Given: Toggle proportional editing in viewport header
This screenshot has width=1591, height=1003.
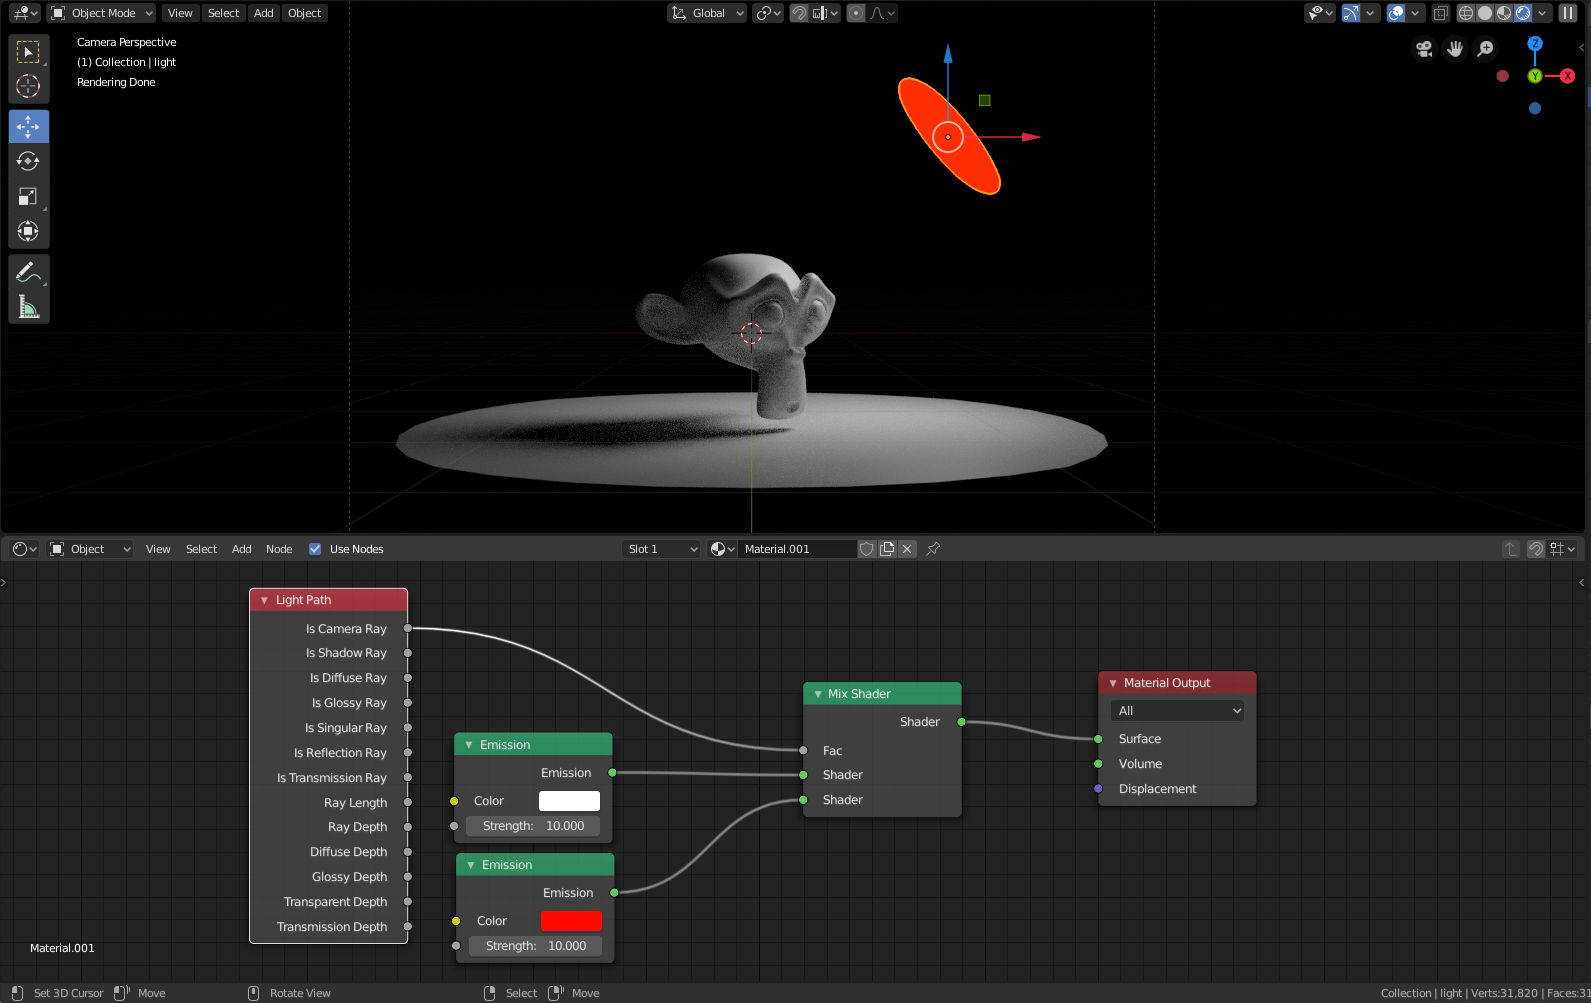Looking at the screenshot, I should pos(856,13).
